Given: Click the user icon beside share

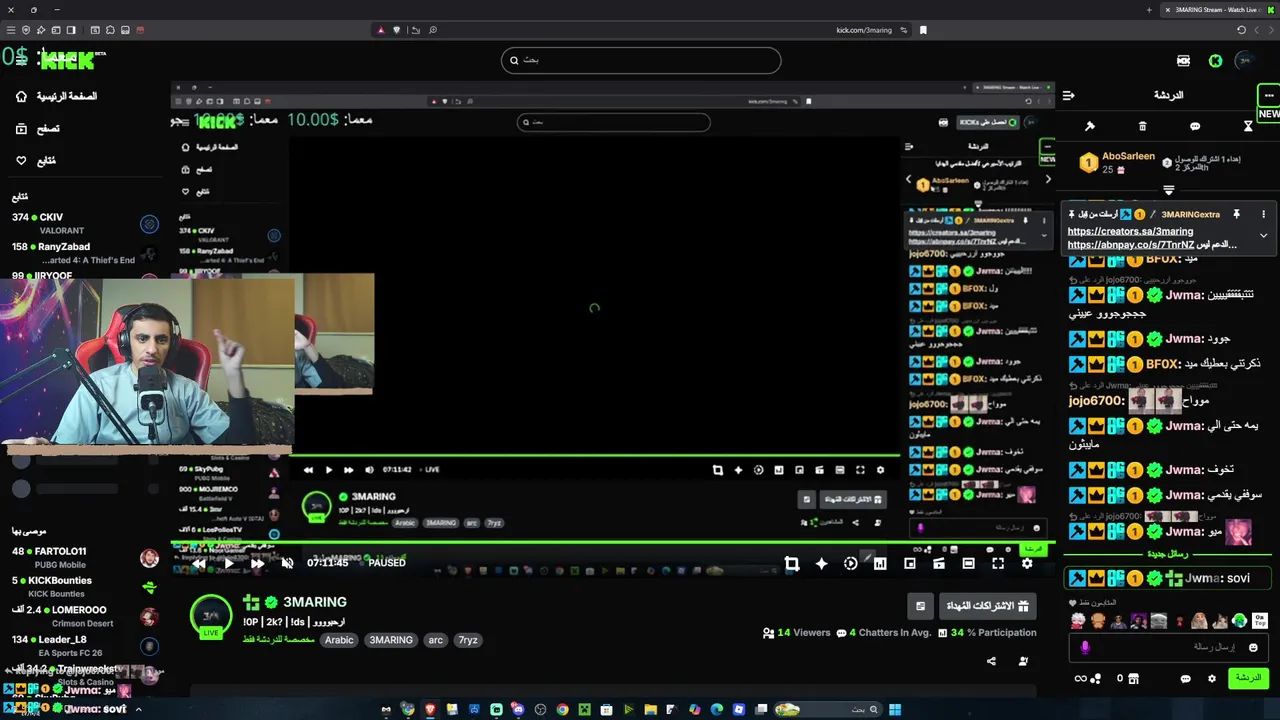Looking at the screenshot, I should pyautogui.click(x=1023, y=661).
